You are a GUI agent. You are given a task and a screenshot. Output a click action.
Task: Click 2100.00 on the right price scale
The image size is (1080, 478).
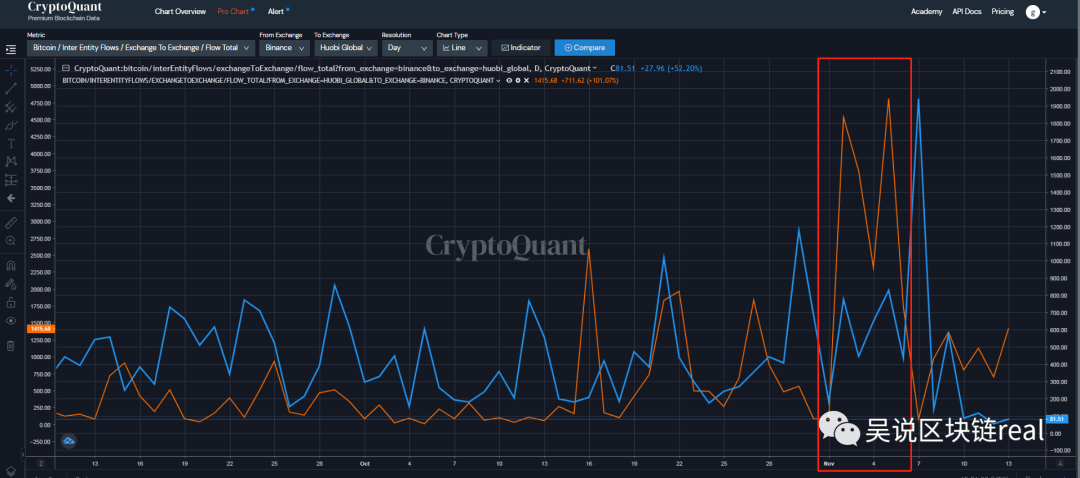click(1059, 72)
